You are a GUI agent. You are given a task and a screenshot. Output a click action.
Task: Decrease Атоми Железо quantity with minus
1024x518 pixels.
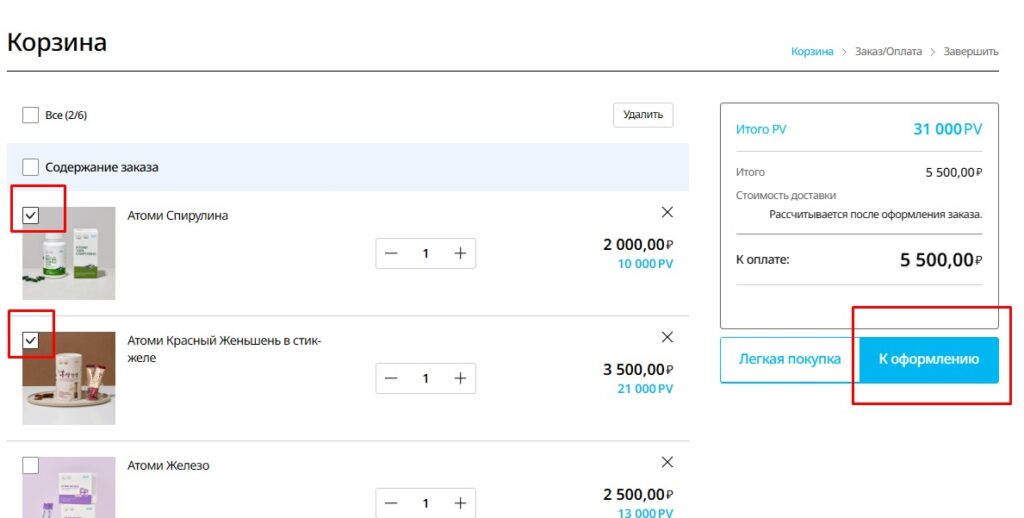[x=391, y=502]
